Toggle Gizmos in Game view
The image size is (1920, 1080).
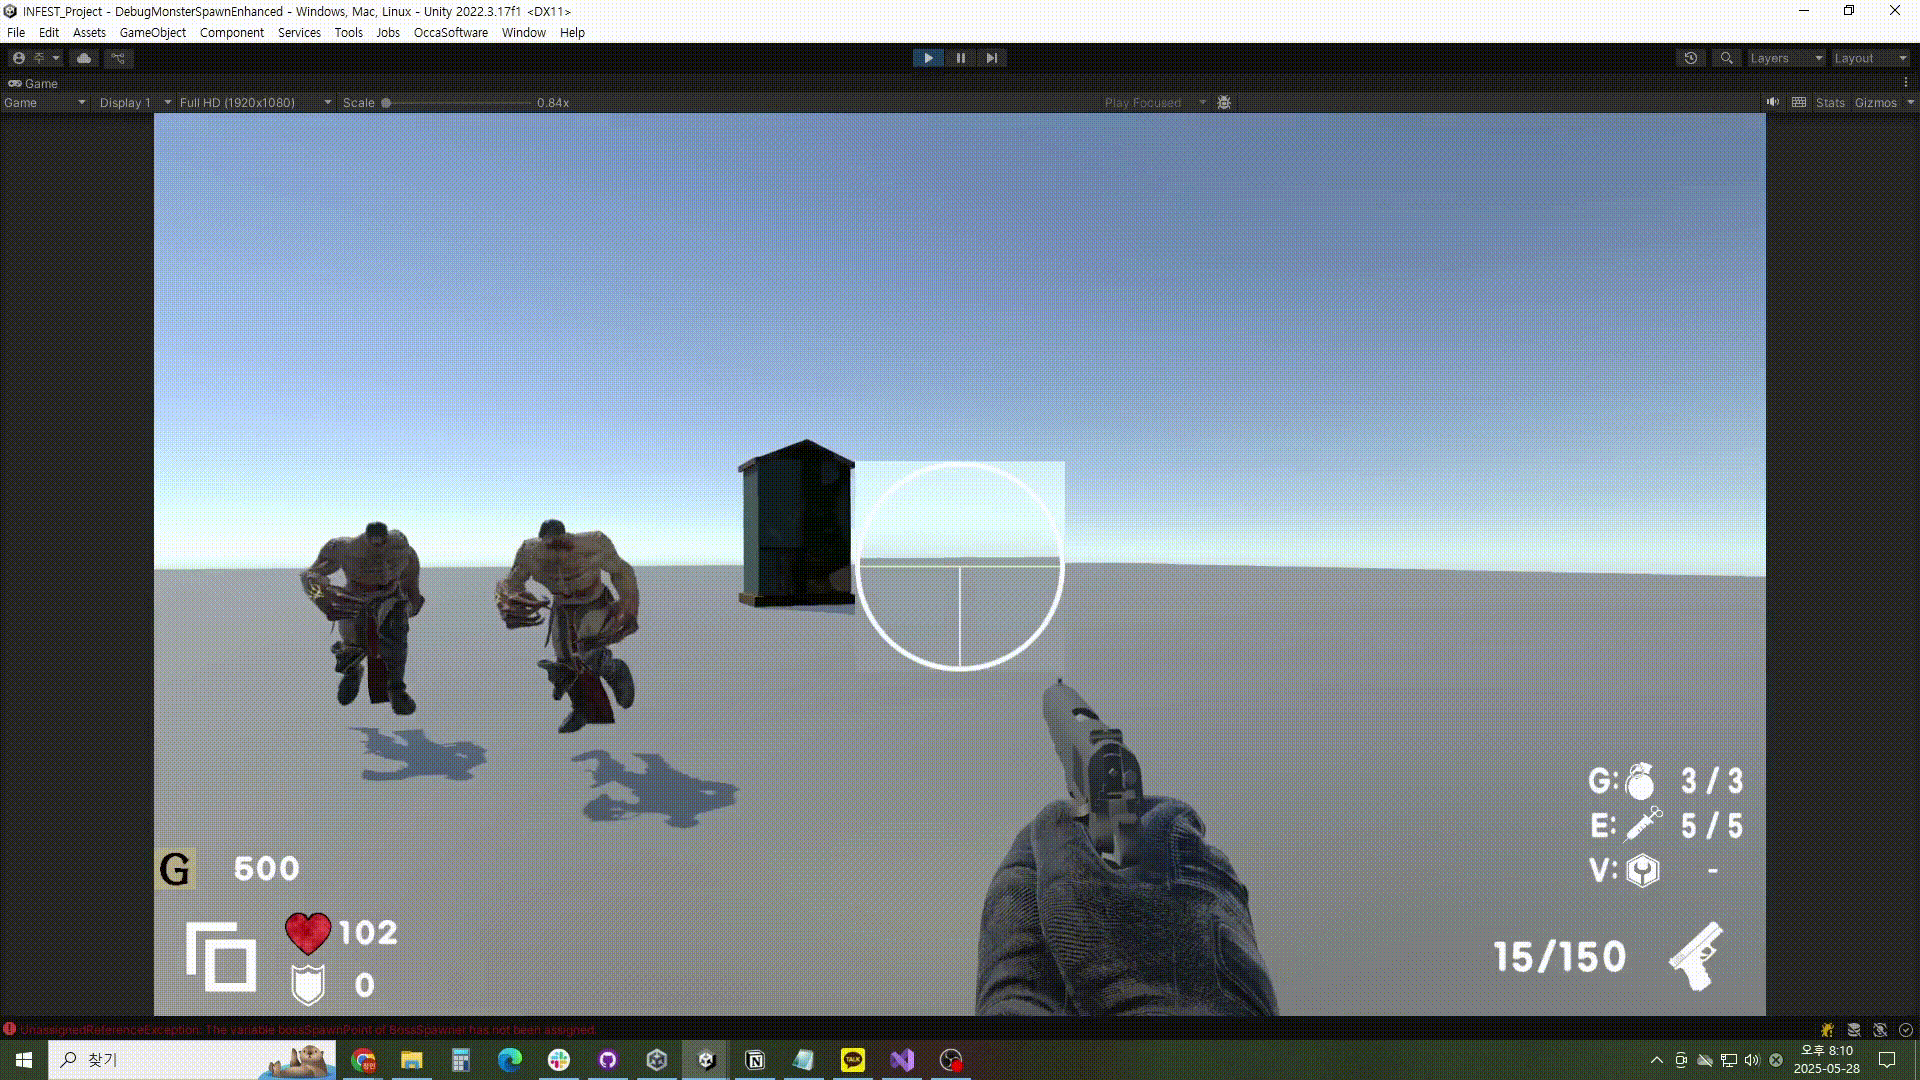pos(1875,102)
